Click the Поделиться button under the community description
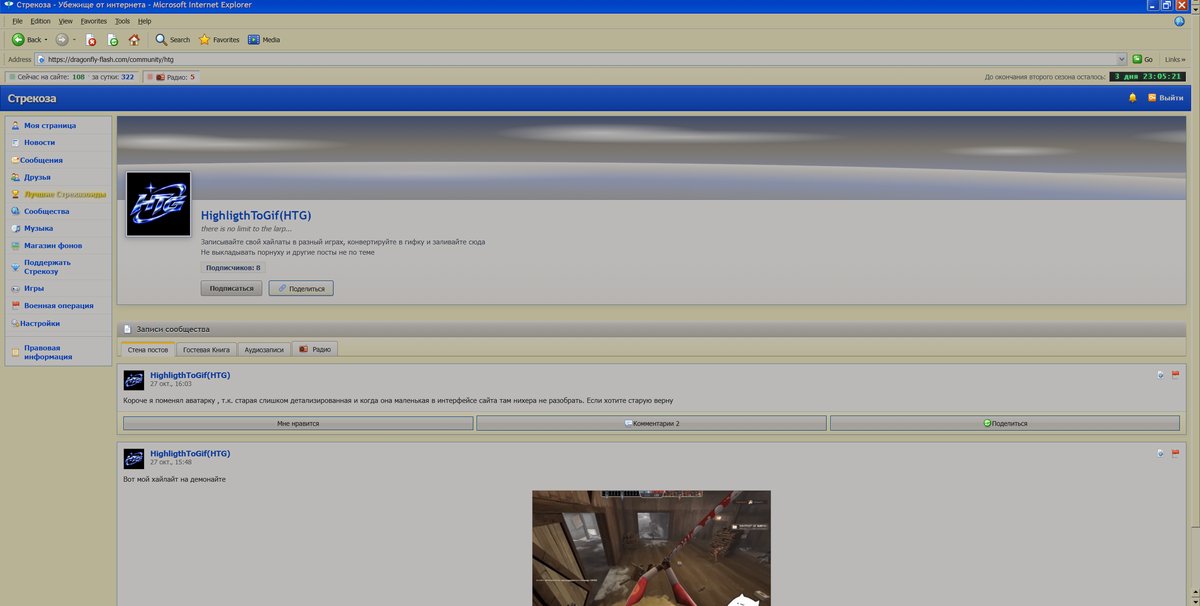This screenshot has height=606, width=1200. (301, 288)
